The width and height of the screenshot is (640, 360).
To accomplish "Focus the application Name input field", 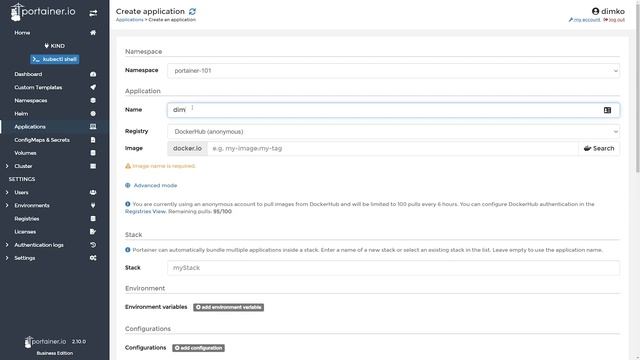I will click(x=393, y=110).
